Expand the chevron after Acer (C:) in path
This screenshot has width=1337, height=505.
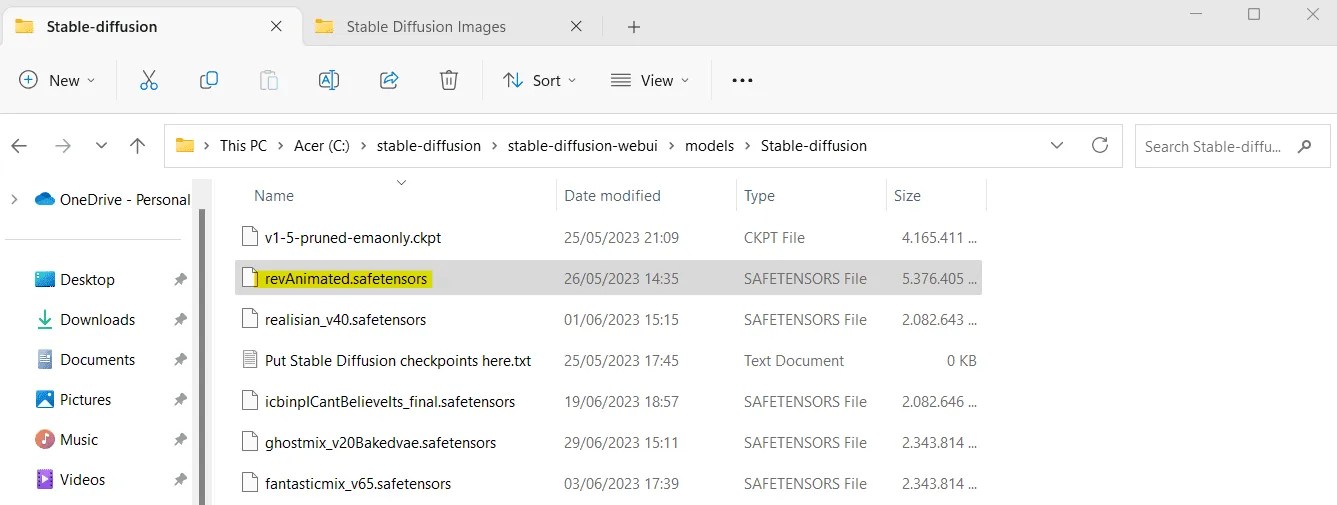[363, 146]
